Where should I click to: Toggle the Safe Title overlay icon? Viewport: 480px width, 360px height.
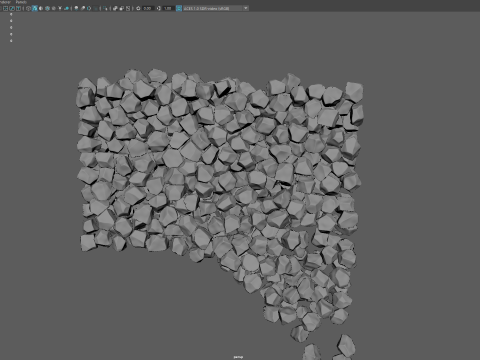coord(18,8)
